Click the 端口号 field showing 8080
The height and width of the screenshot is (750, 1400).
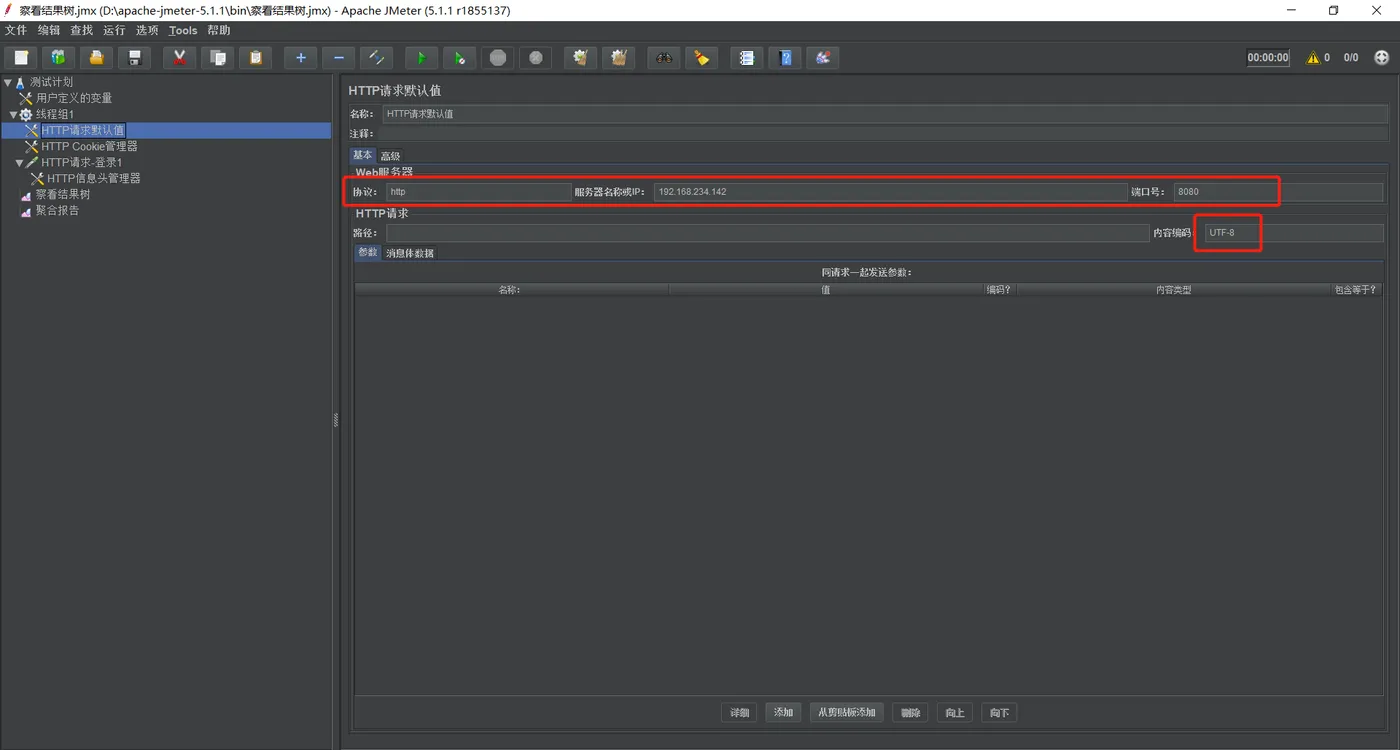pos(1278,192)
